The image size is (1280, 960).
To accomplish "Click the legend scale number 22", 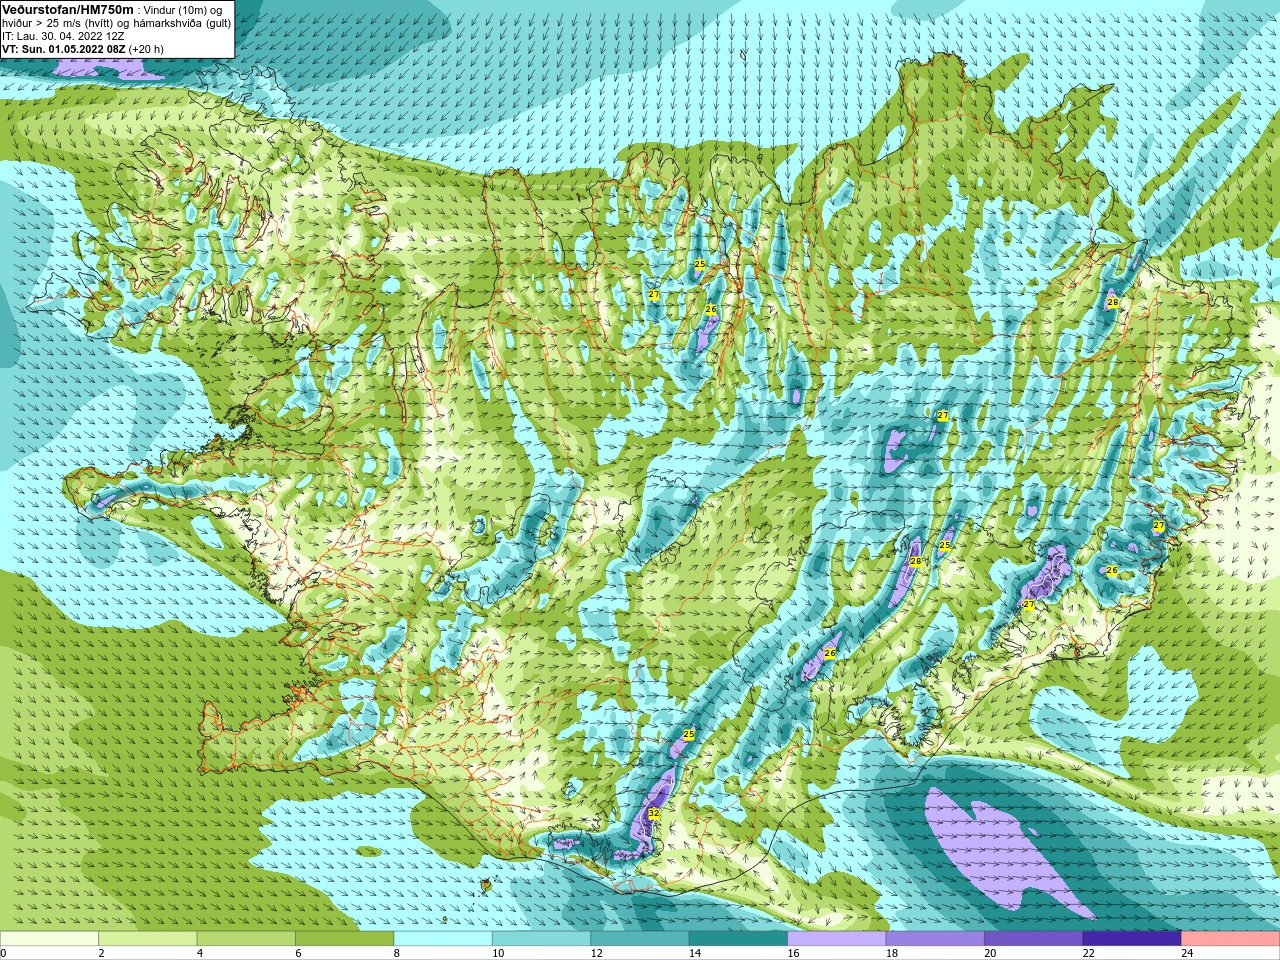I will 1089,953.
